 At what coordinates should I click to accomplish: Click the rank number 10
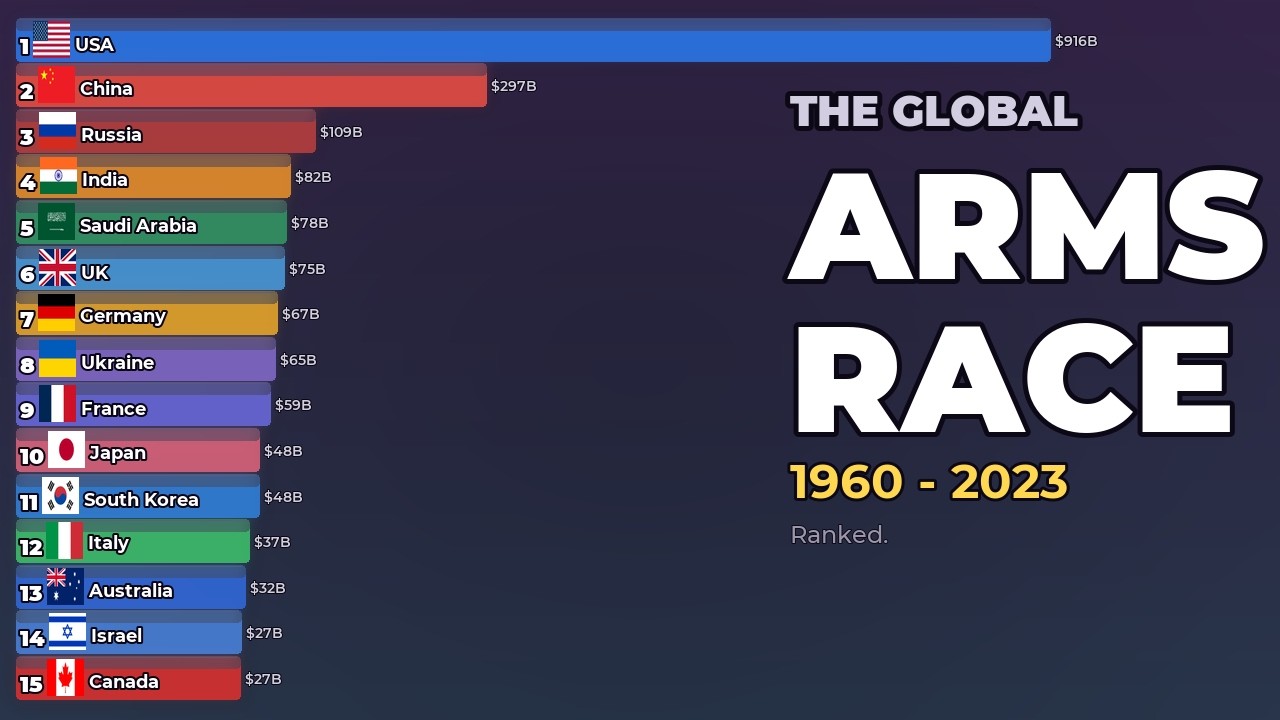coord(32,456)
